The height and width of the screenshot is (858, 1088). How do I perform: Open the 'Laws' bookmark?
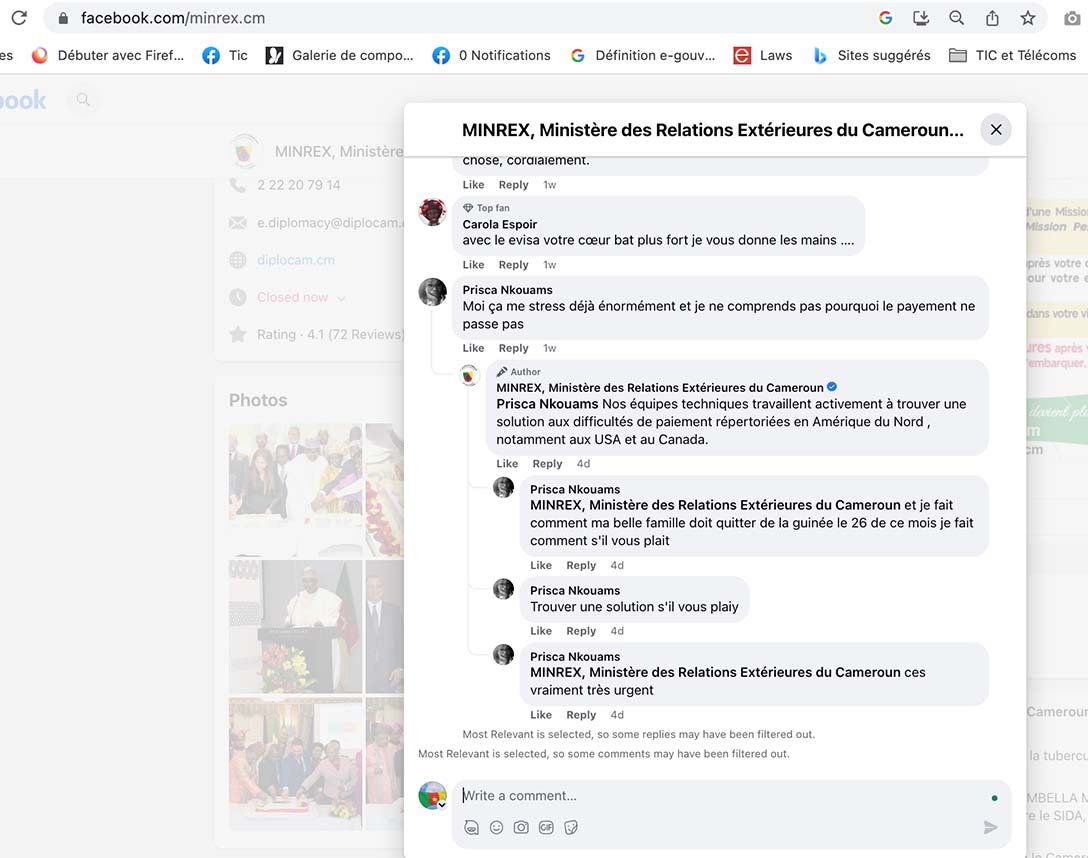763,55
